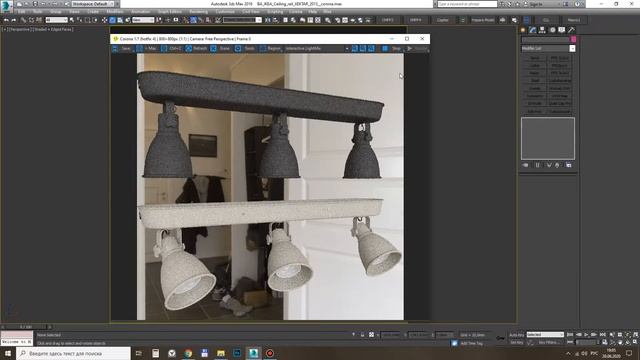This screenshot has width=640, height=360.
Task: Open the Selected key mode dropdown
Action: pyautogui.click(x=545, y=335)
